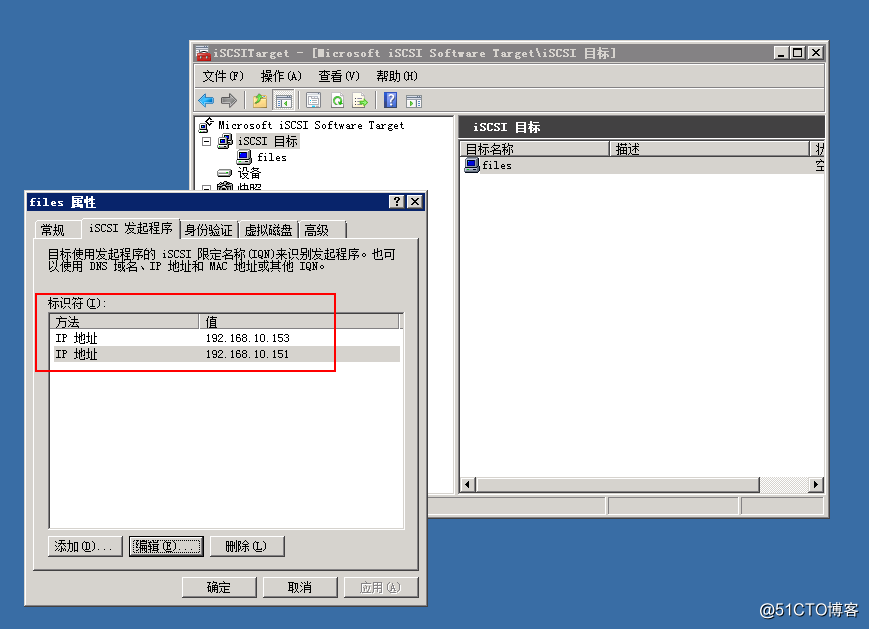
Task: Close the iSCSITarget window
Action: (x=816, y=53)
